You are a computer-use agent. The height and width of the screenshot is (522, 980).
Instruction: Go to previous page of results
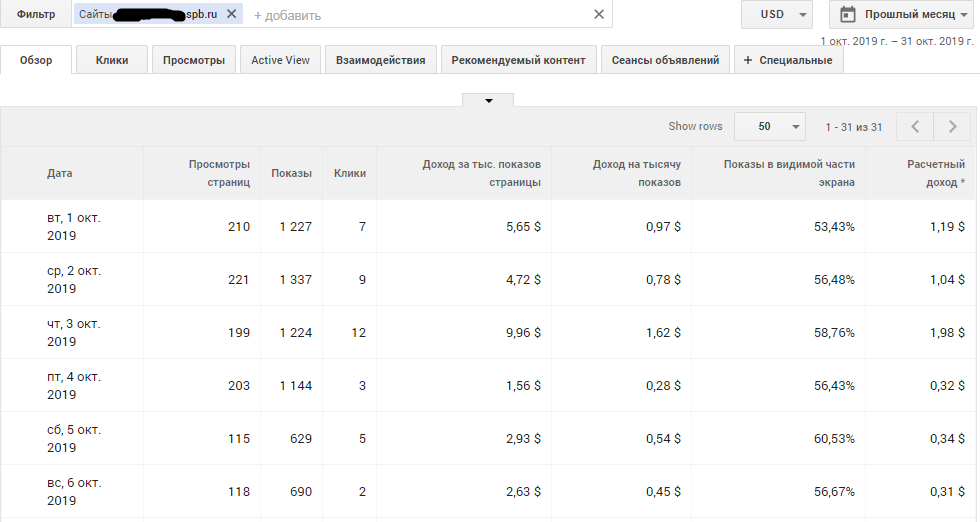point(915,127)
